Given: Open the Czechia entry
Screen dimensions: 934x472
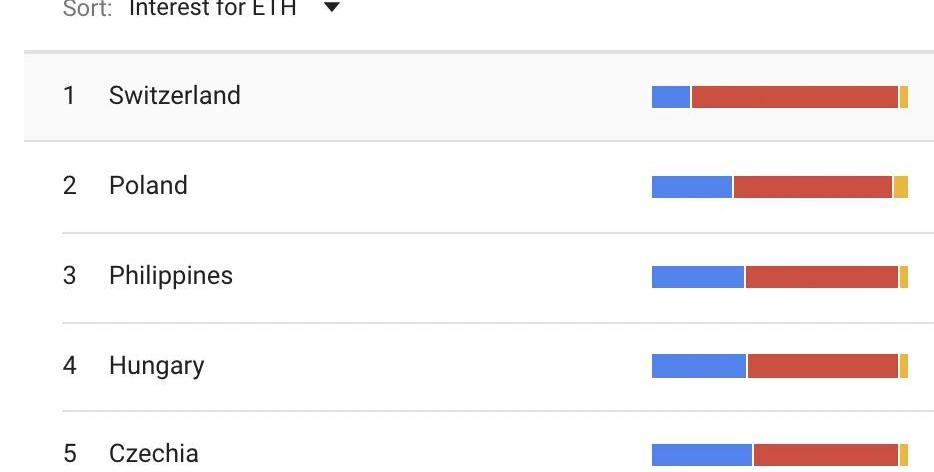Looking at the screenshot, I should 153,454.
